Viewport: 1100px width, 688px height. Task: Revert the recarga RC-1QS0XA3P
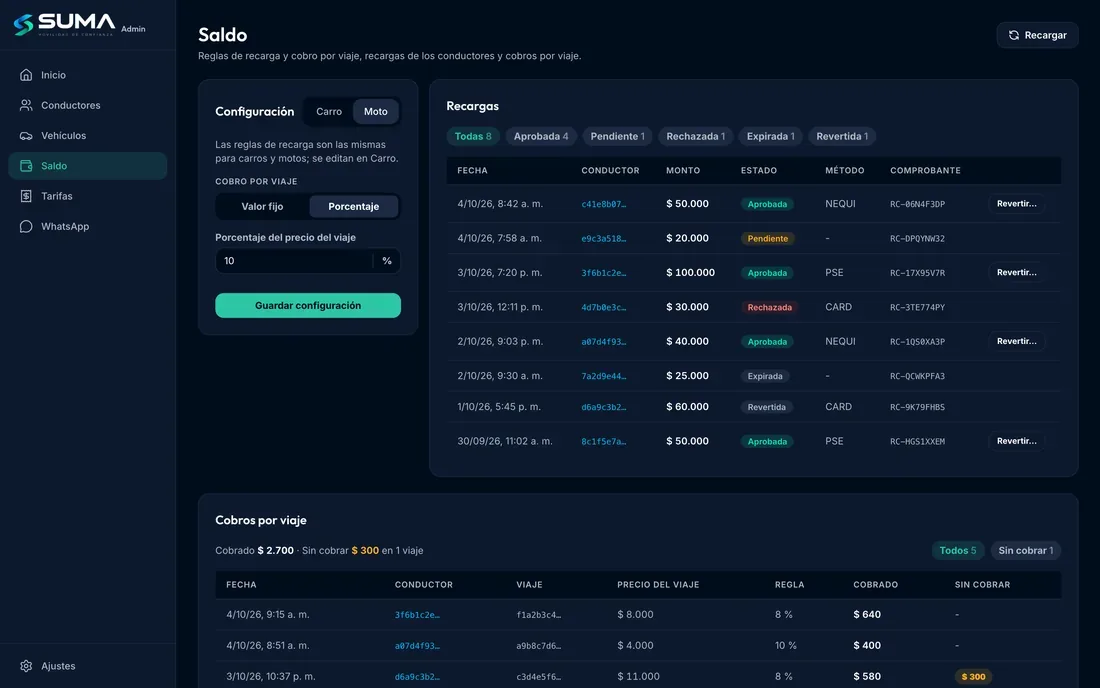point(1017,342)
